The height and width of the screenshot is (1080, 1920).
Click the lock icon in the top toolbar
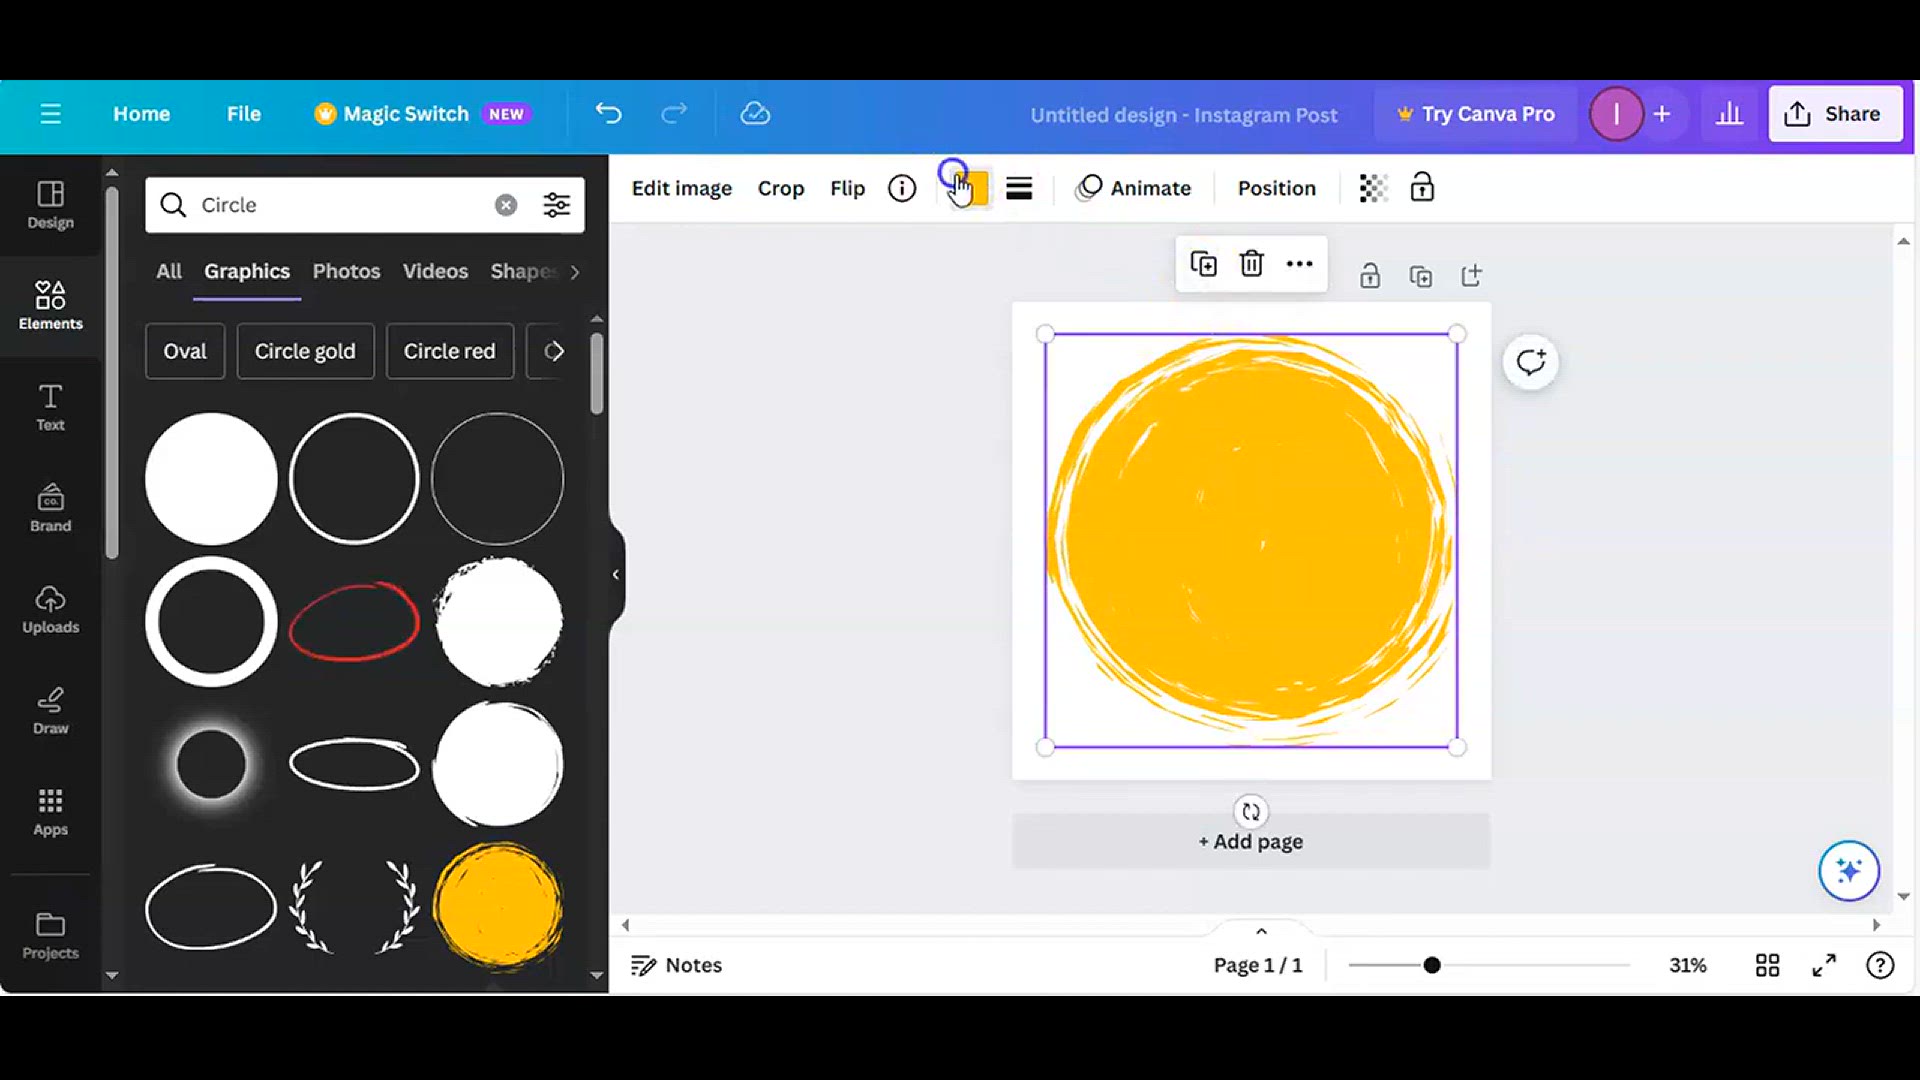pos(1422,188)
